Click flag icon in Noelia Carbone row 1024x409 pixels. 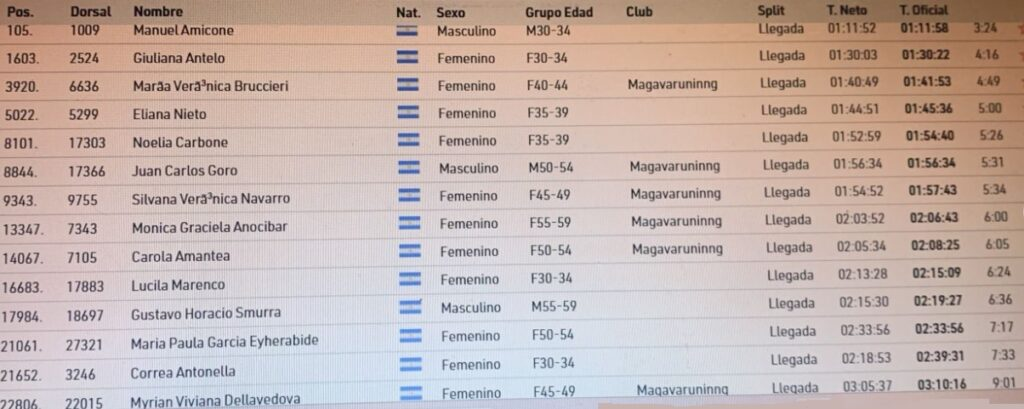pyautogui.click(x=408, y=140)
